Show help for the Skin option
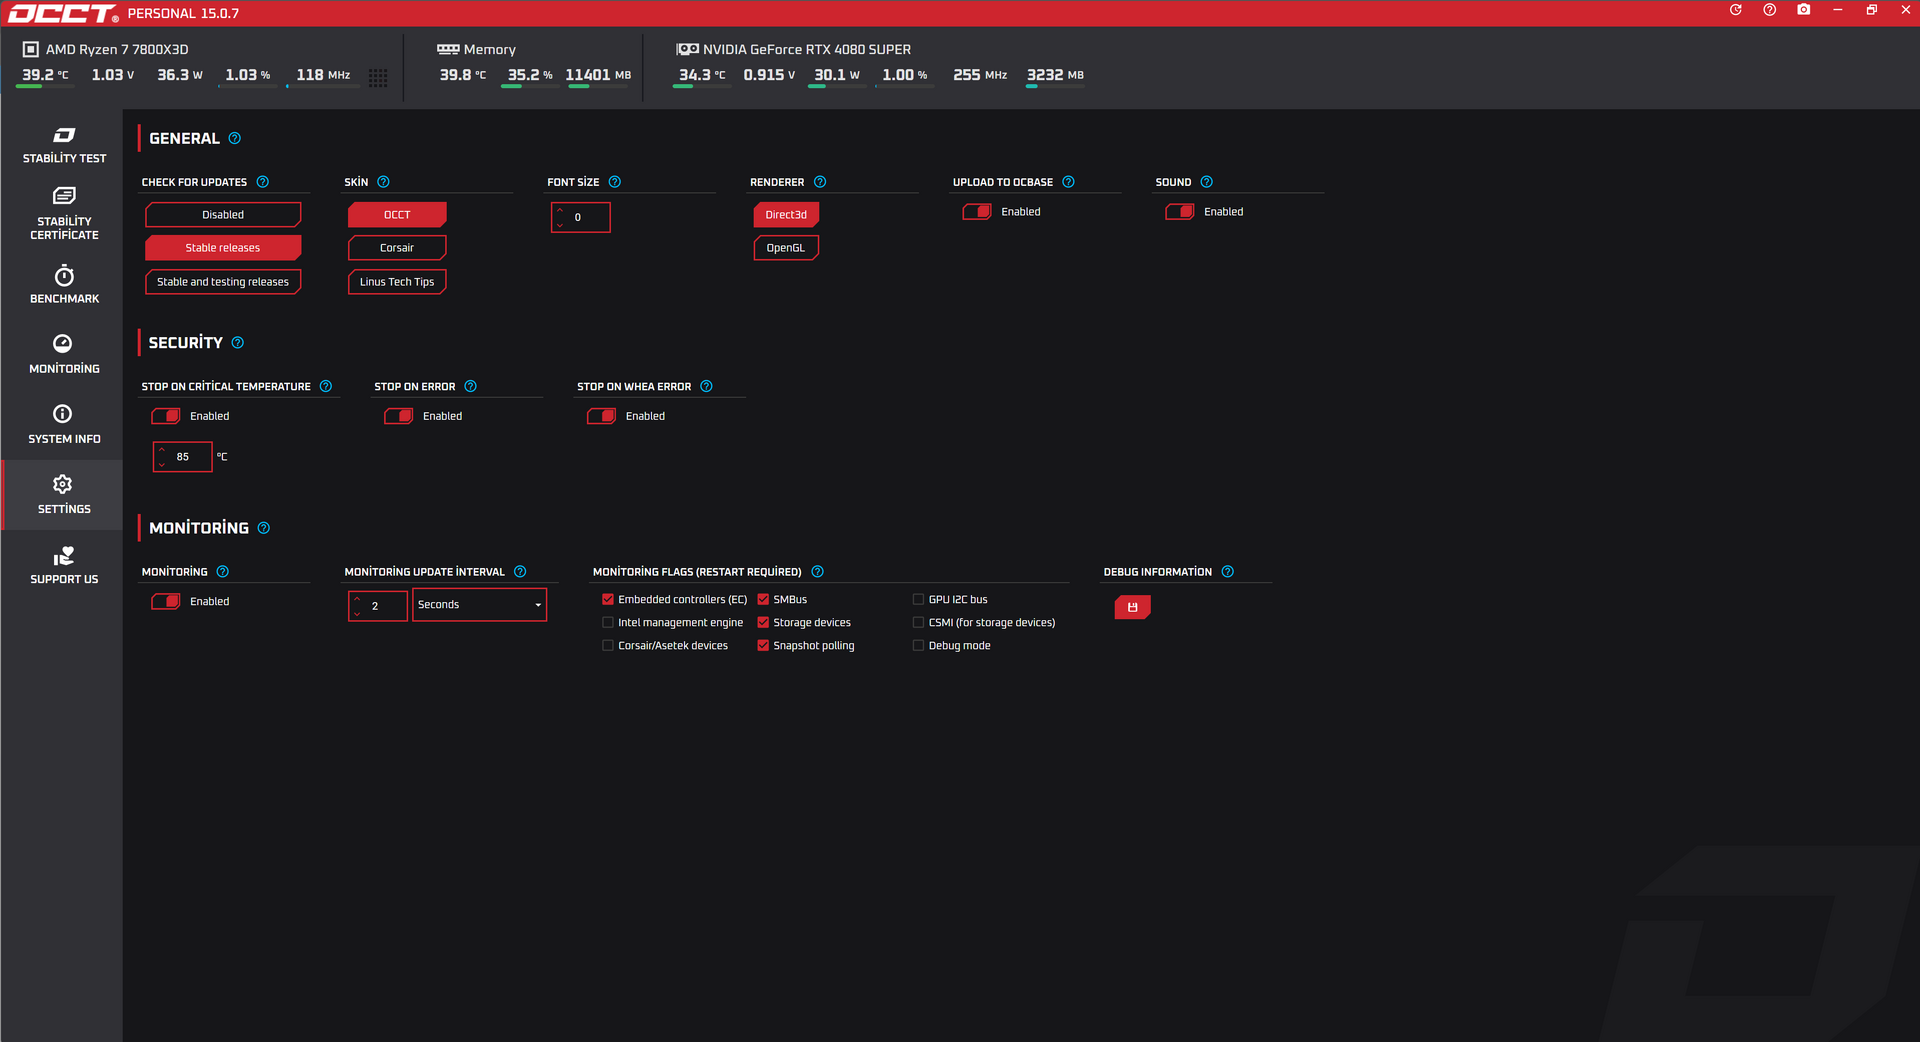This screenshot has height=1042, width=1920. tap(384, 182)
